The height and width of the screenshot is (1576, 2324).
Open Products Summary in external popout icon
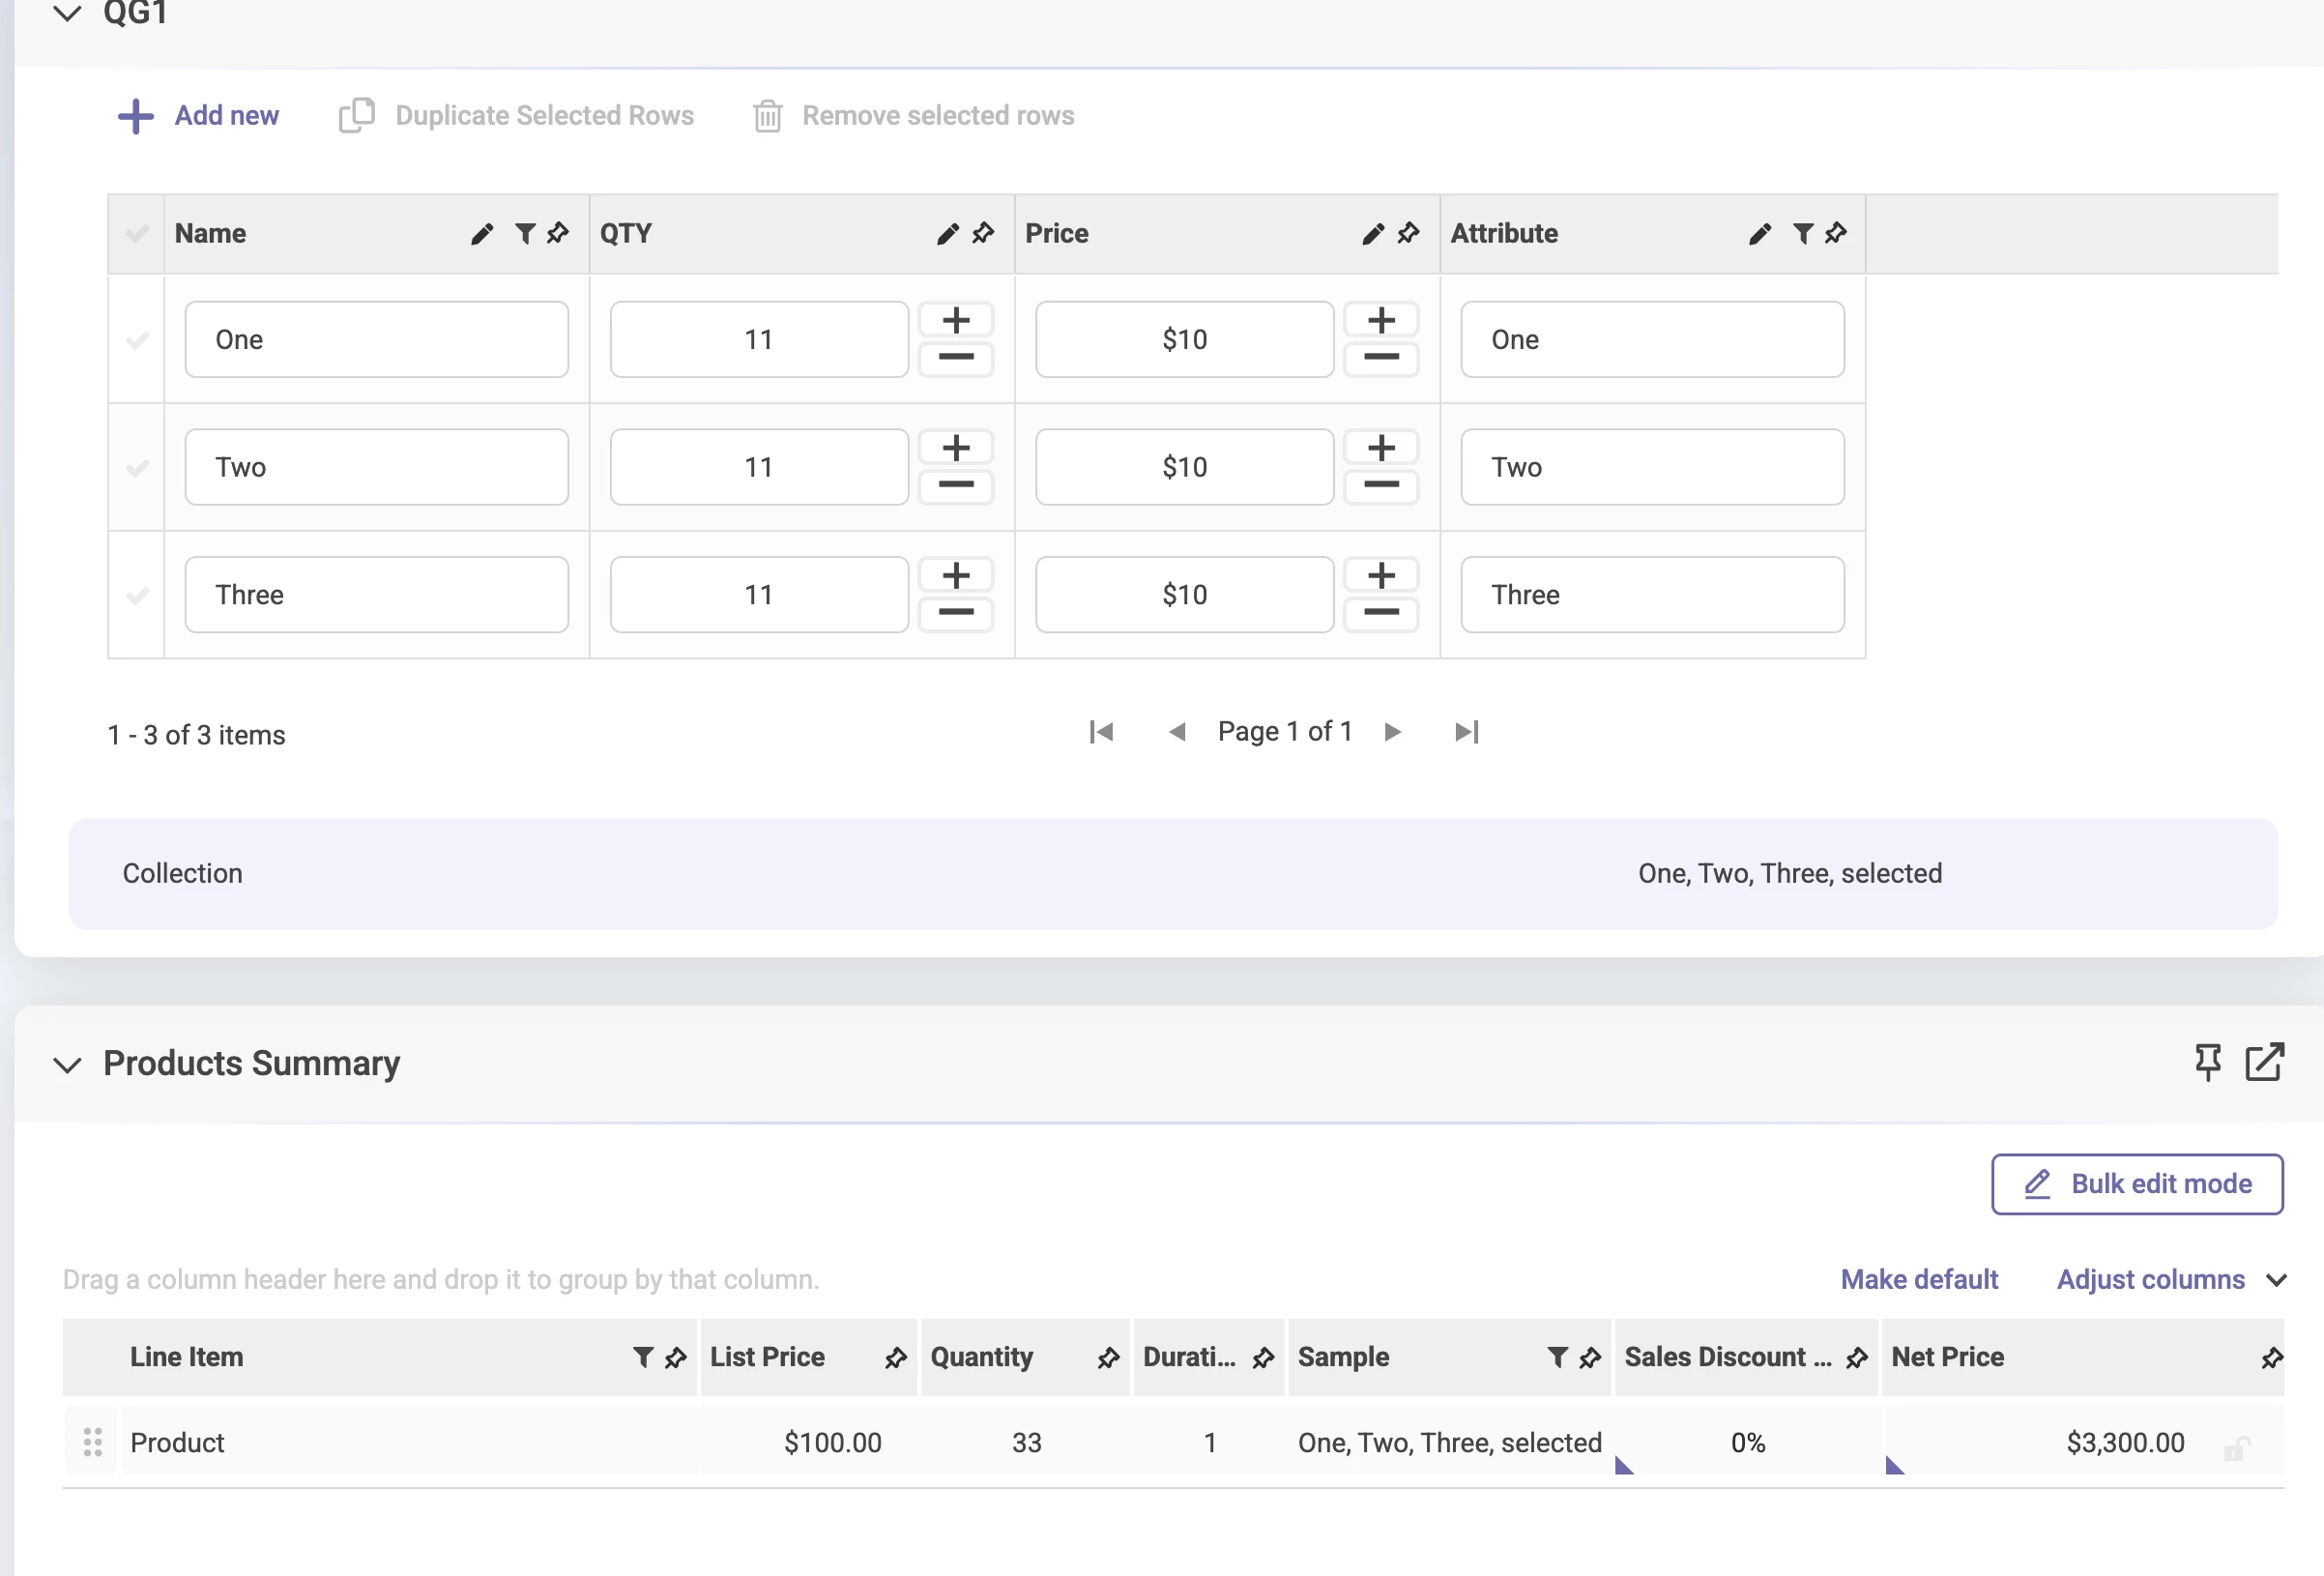(x=2264, y=1062)
